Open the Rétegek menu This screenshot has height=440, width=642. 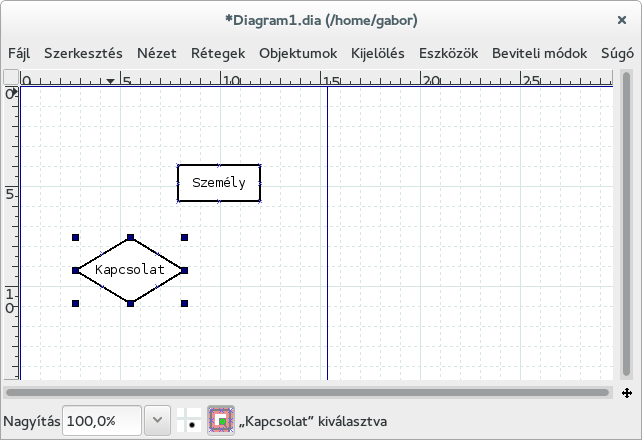218,53
